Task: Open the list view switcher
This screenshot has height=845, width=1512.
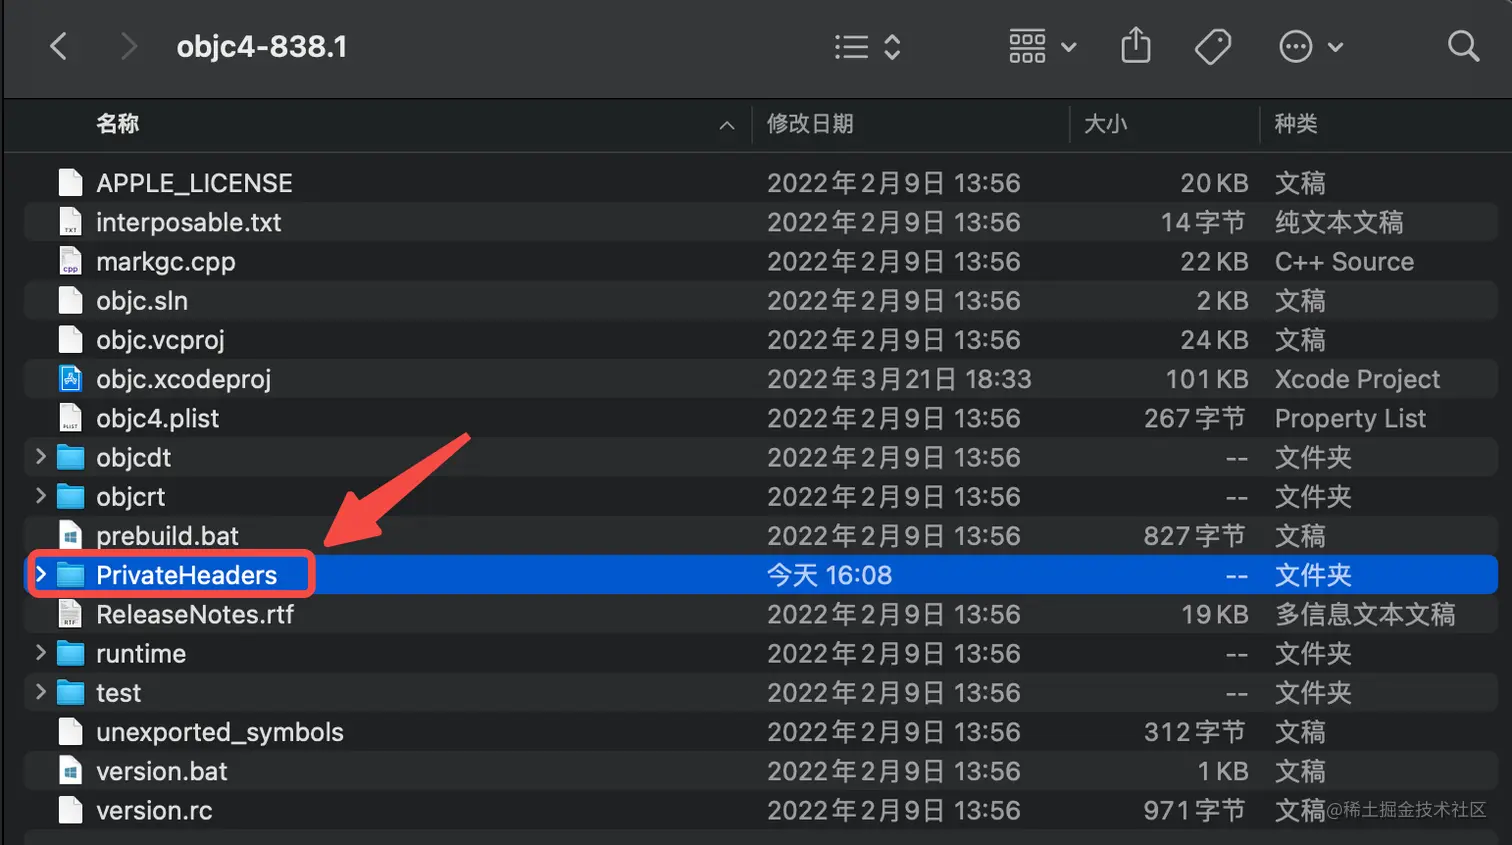Action: point(867,46)
